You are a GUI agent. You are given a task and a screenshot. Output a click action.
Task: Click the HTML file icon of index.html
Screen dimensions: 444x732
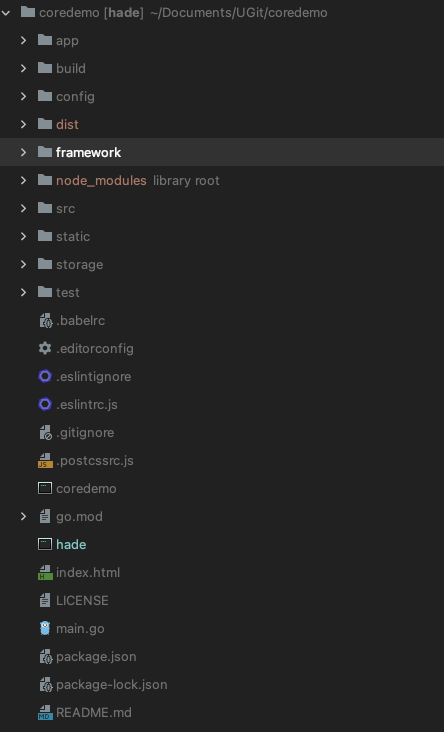click(45, 572)
